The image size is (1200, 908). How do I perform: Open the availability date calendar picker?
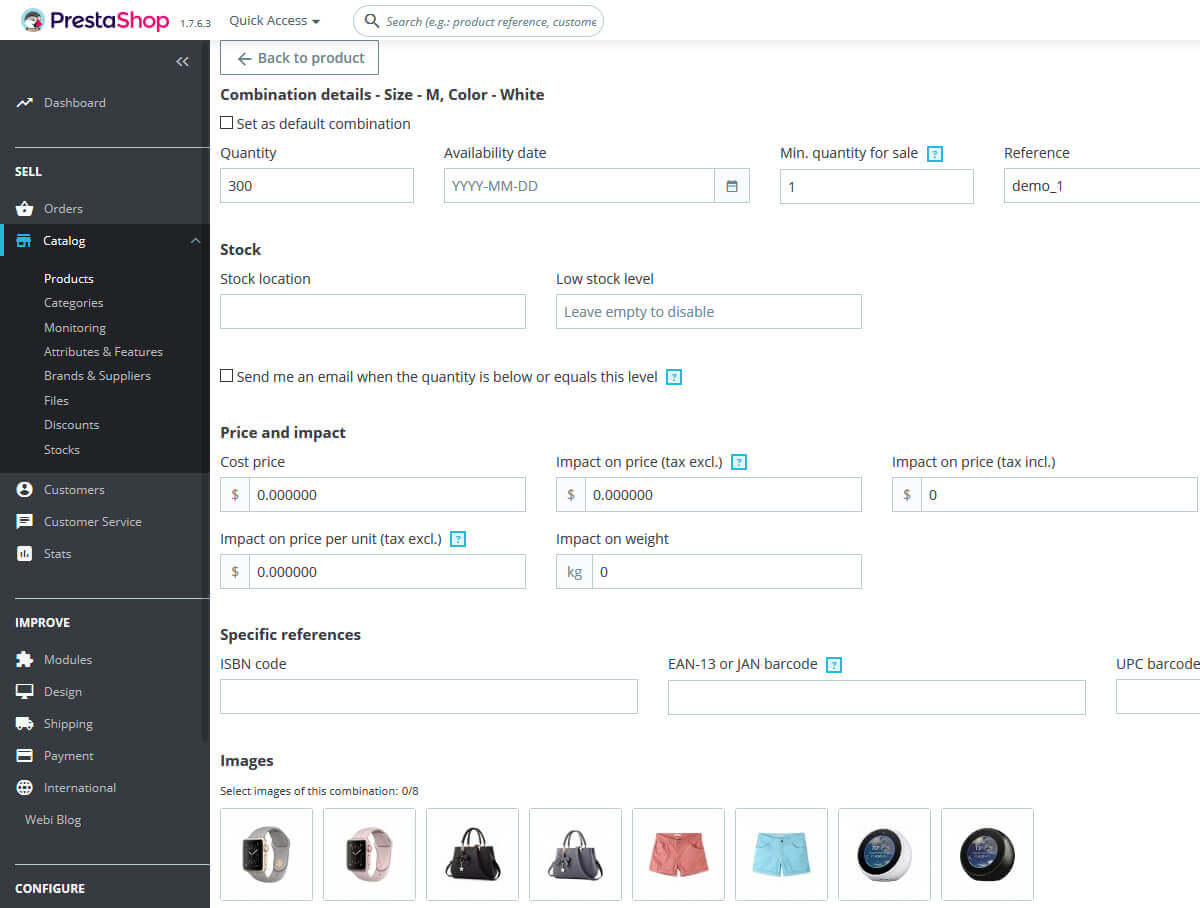tap(731, 185)
